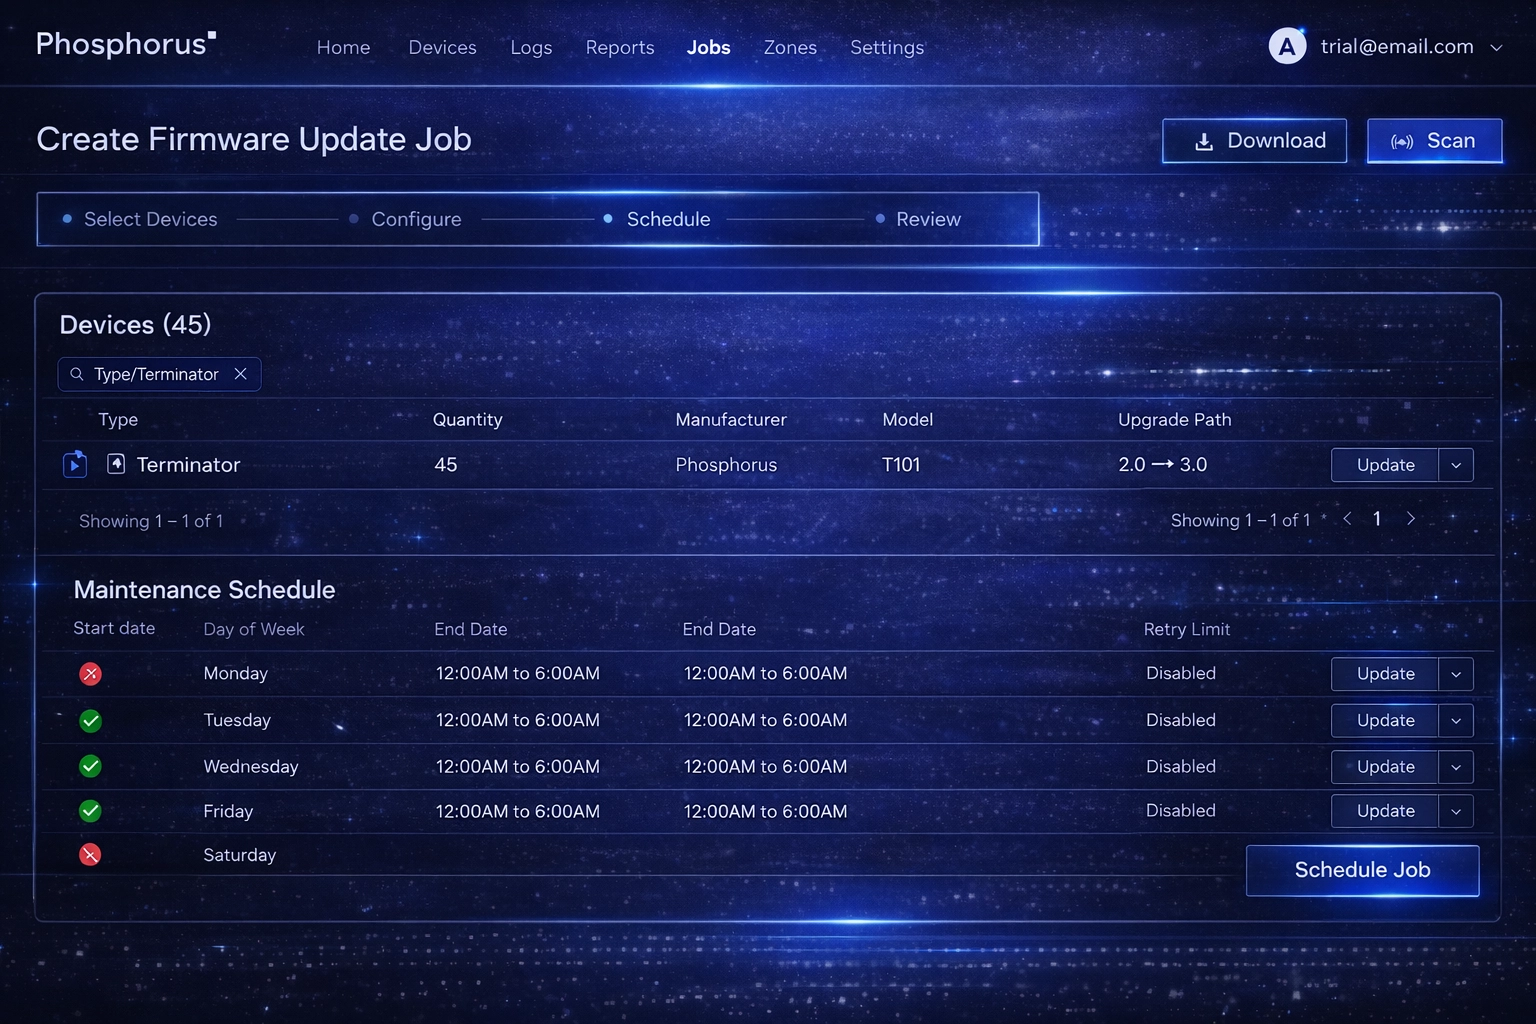This screenshot has height=1024, width=1536.
Task: Disable the Tuesday maintenance window
Action: click(x=90, y=720)
